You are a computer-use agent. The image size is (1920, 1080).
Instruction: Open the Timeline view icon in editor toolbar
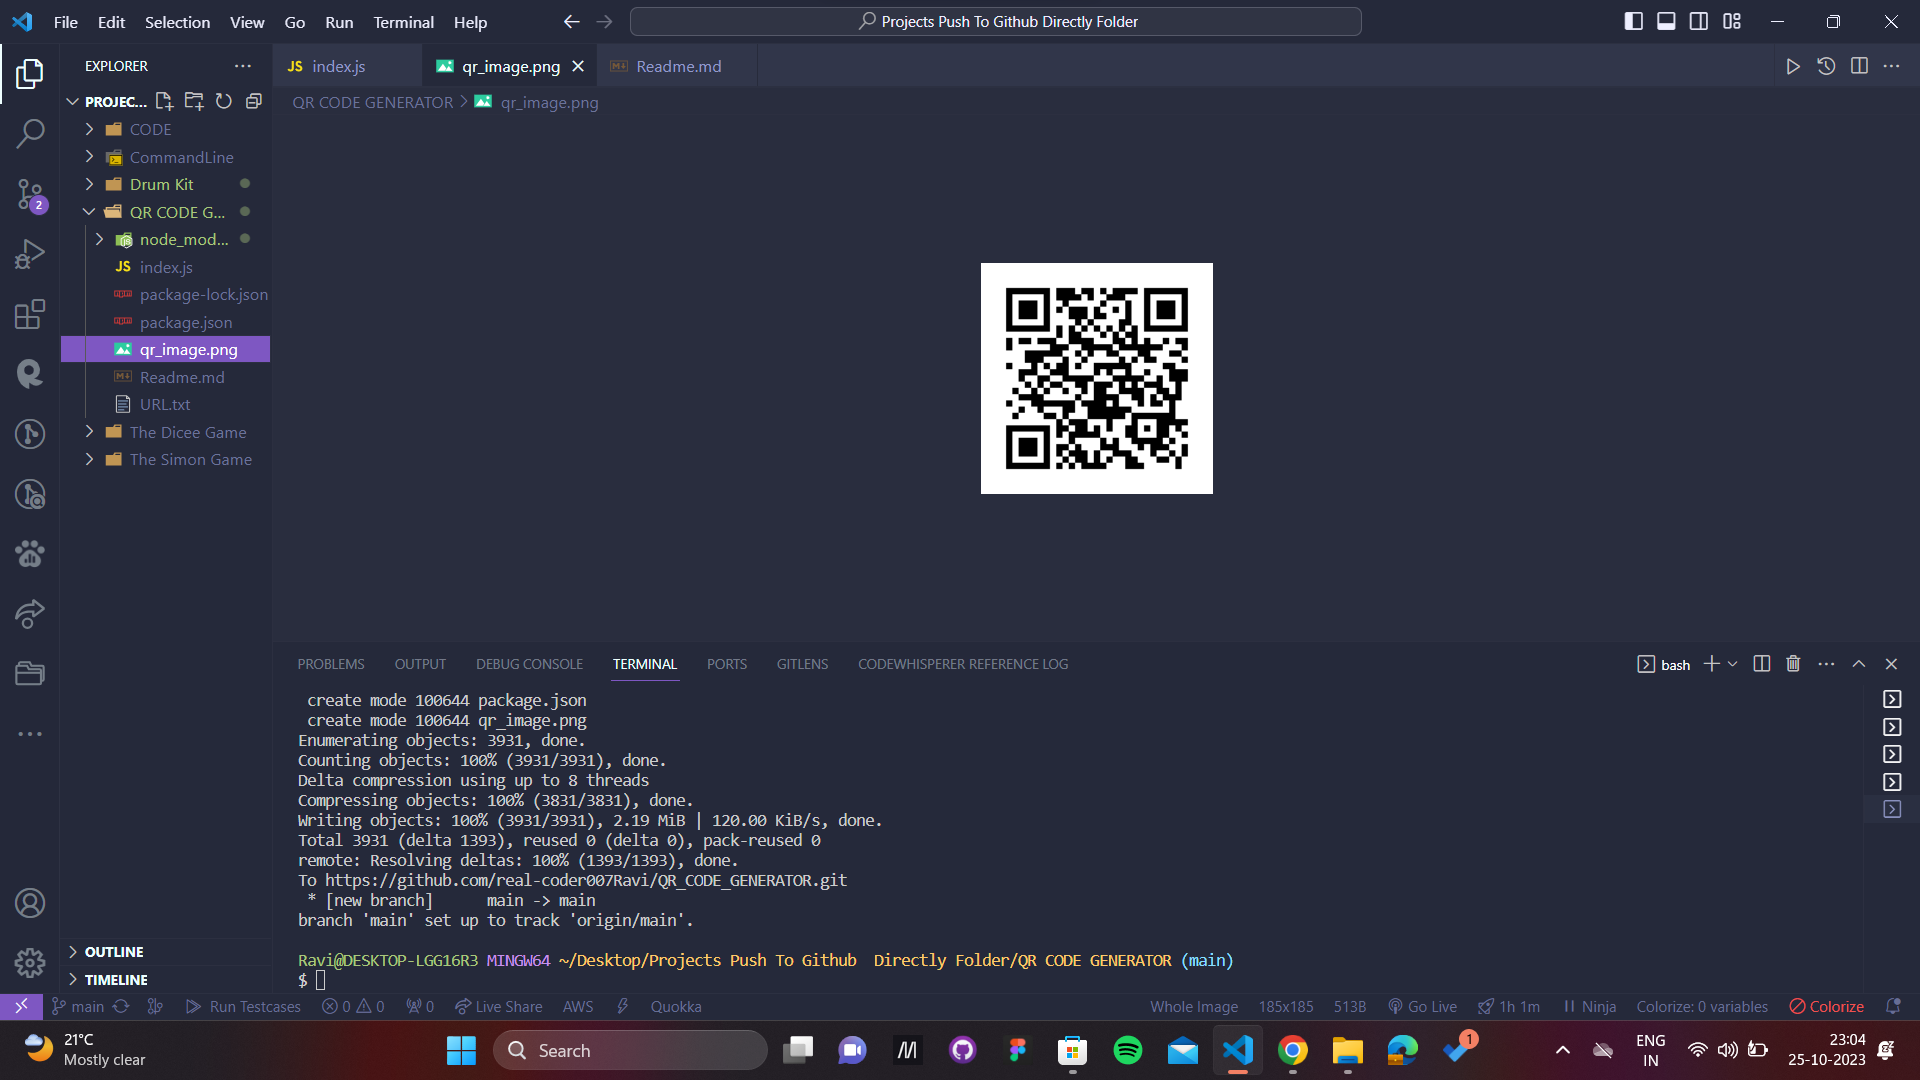tap(1827, 66)
